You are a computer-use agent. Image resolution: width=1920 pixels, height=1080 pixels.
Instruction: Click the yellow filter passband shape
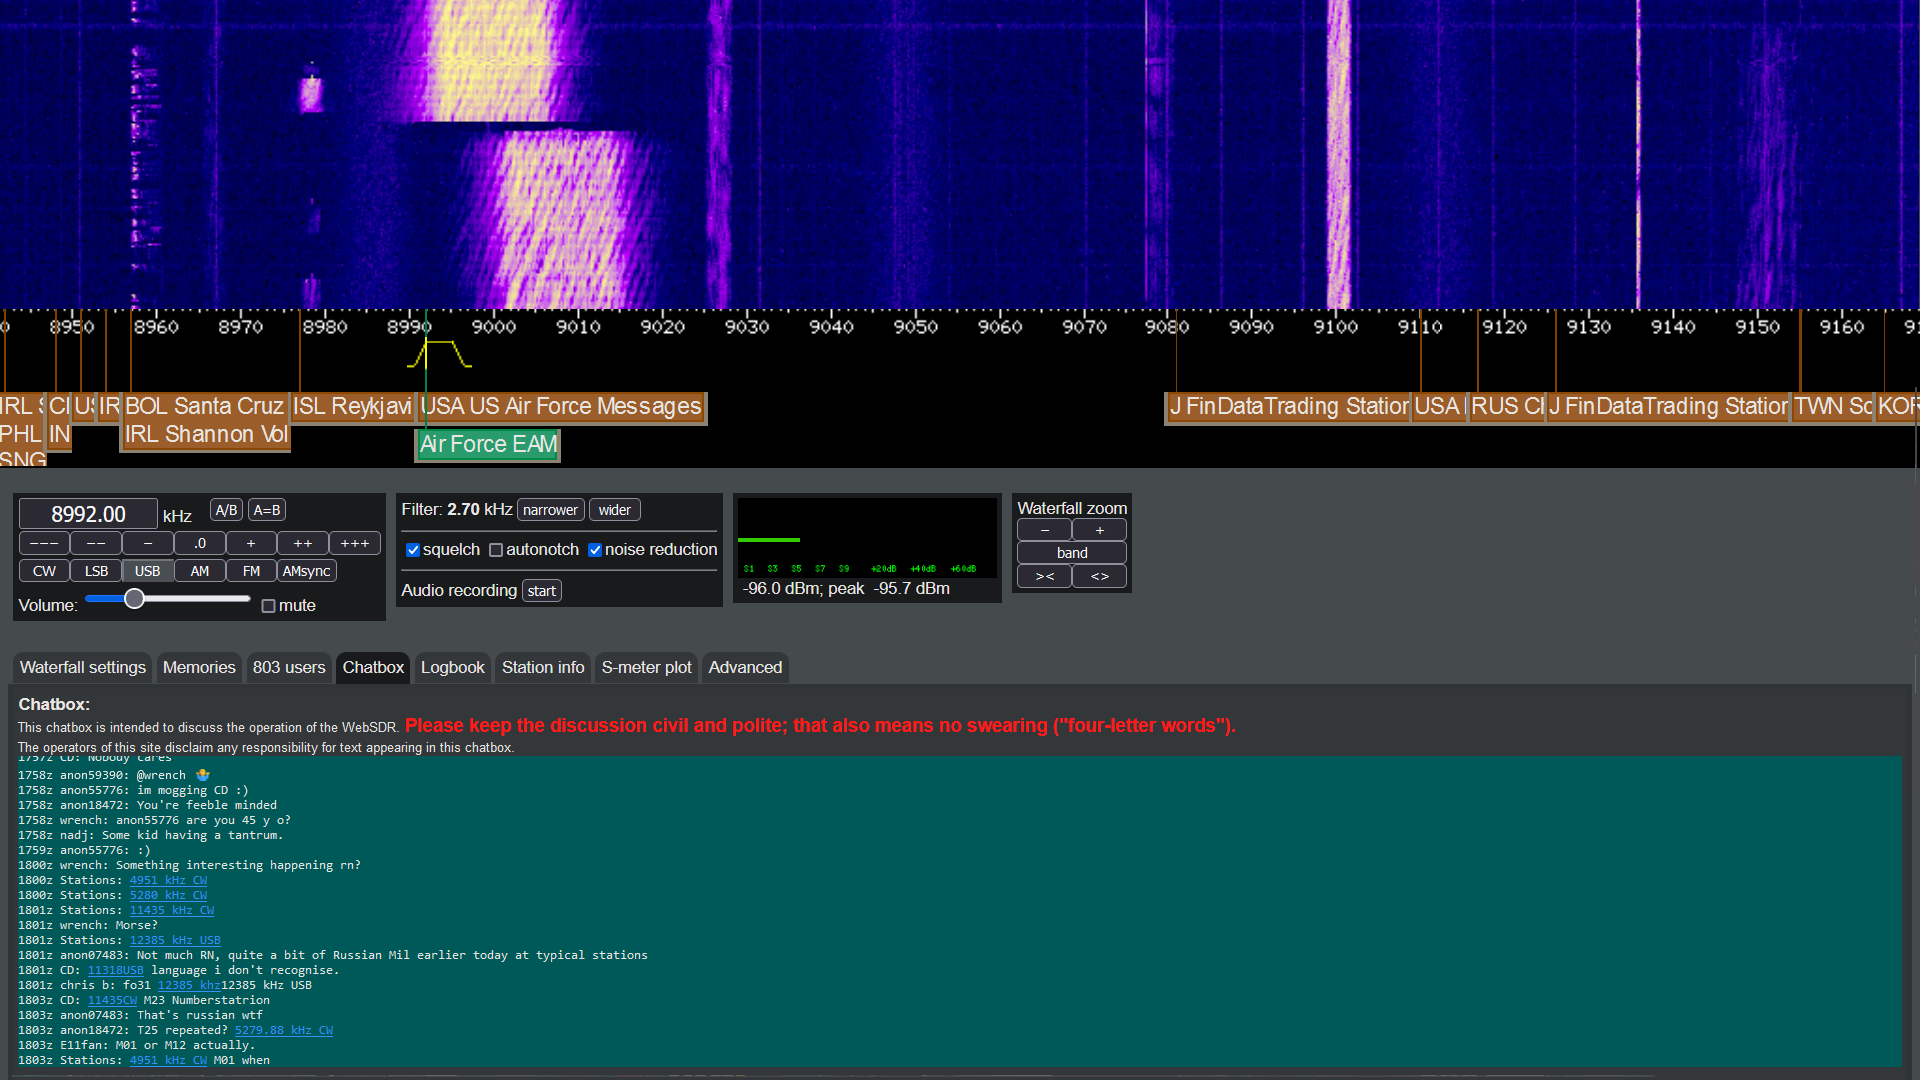439,353
